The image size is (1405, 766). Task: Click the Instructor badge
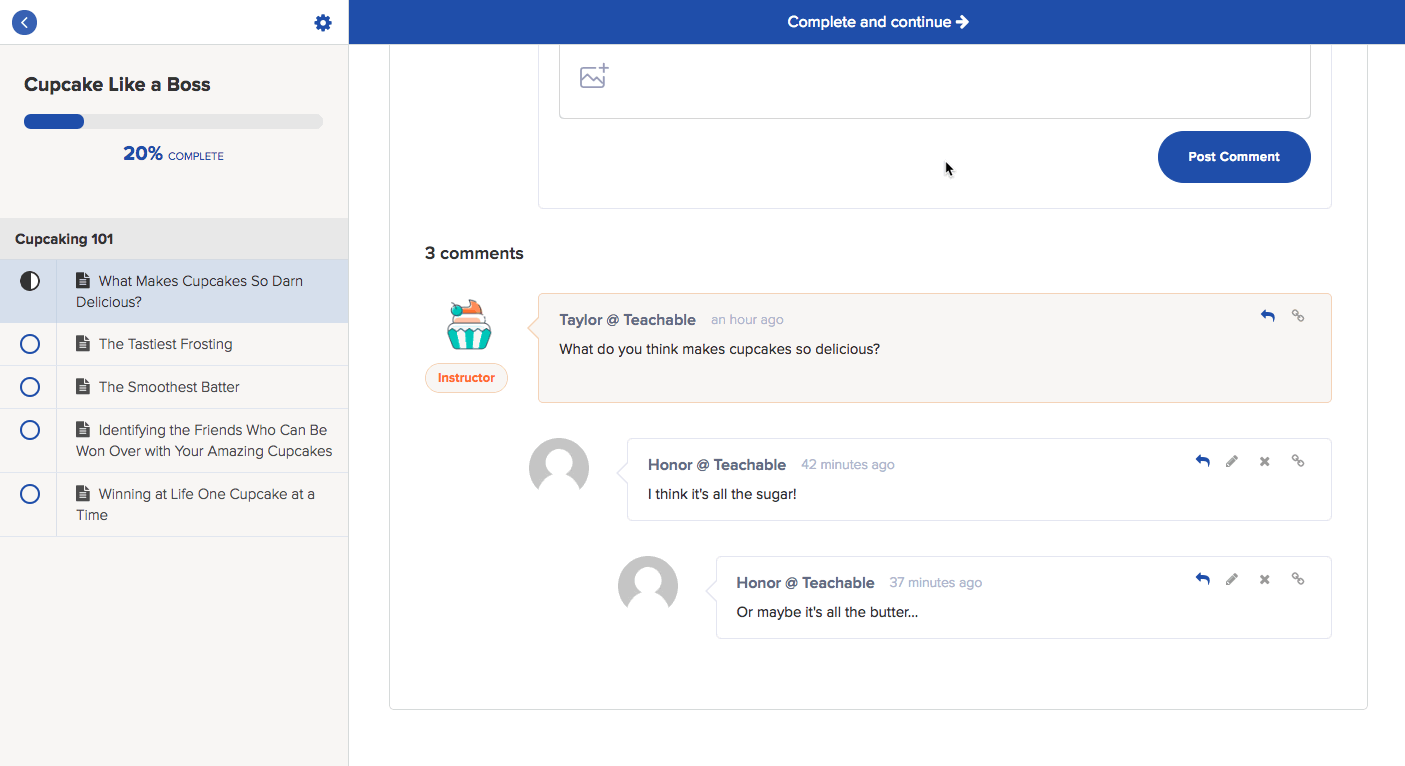pyautogui.click(x=466, y=378)
